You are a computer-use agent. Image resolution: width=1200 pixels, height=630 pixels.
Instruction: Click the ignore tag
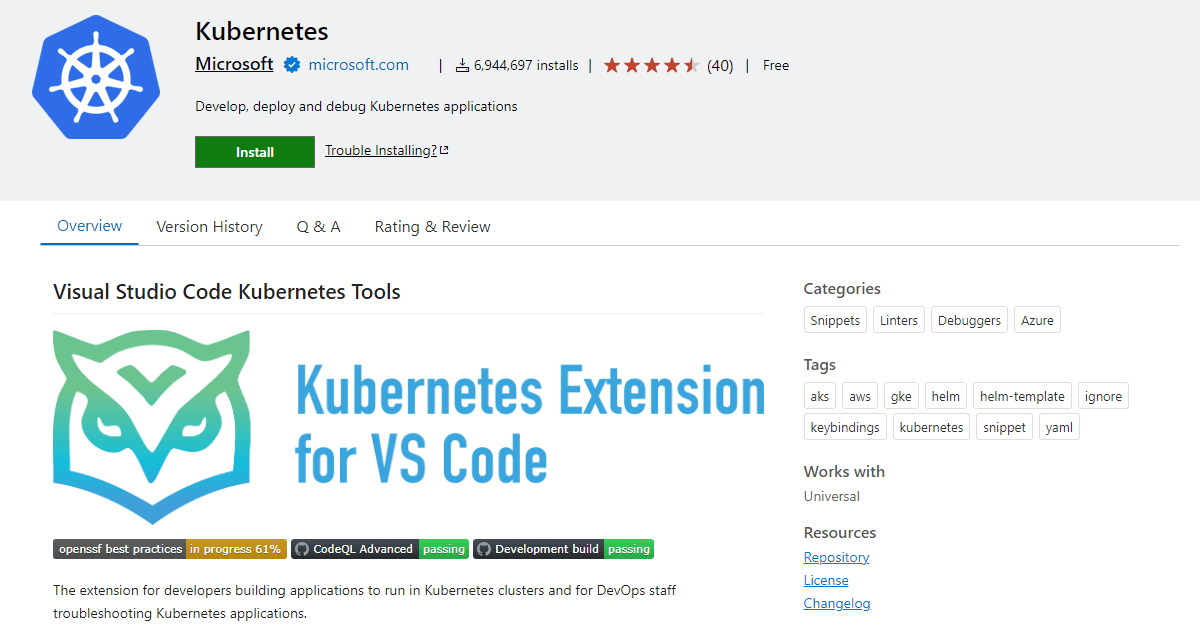[1103, 396]
